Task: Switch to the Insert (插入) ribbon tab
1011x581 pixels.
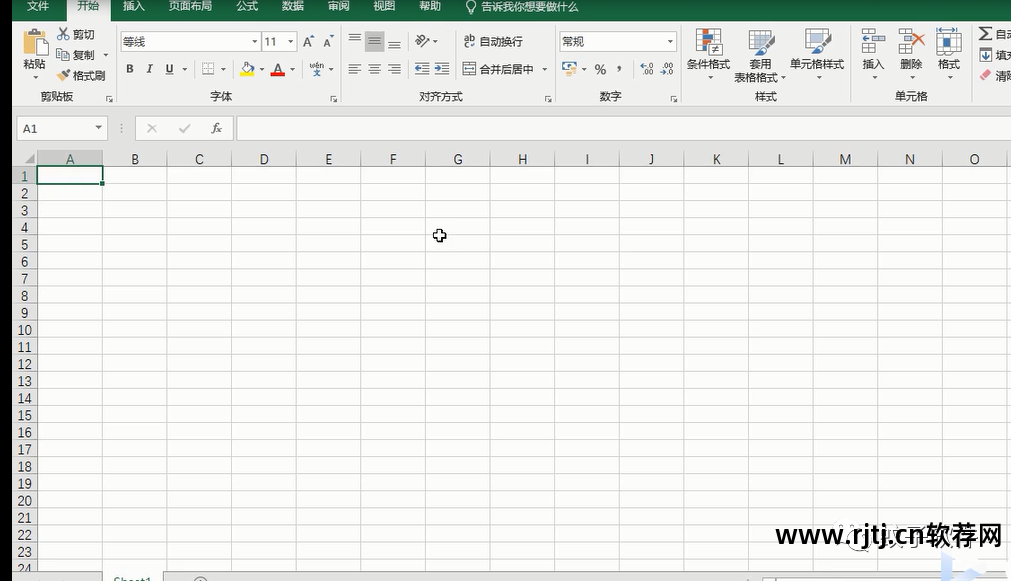Action: [133, 6]
